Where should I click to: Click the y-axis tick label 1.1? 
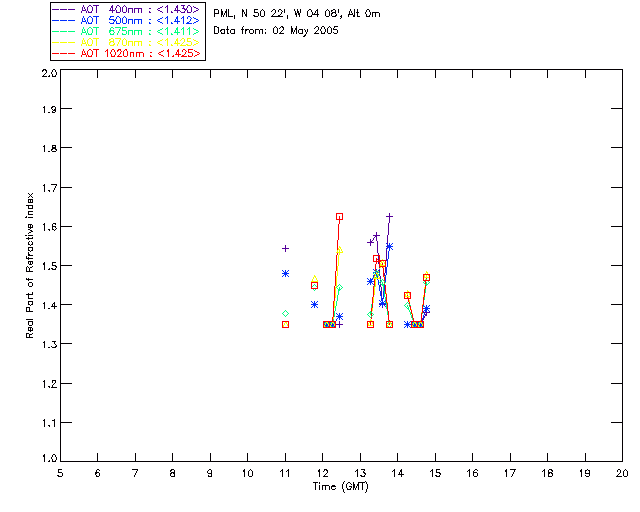point(49,423)
